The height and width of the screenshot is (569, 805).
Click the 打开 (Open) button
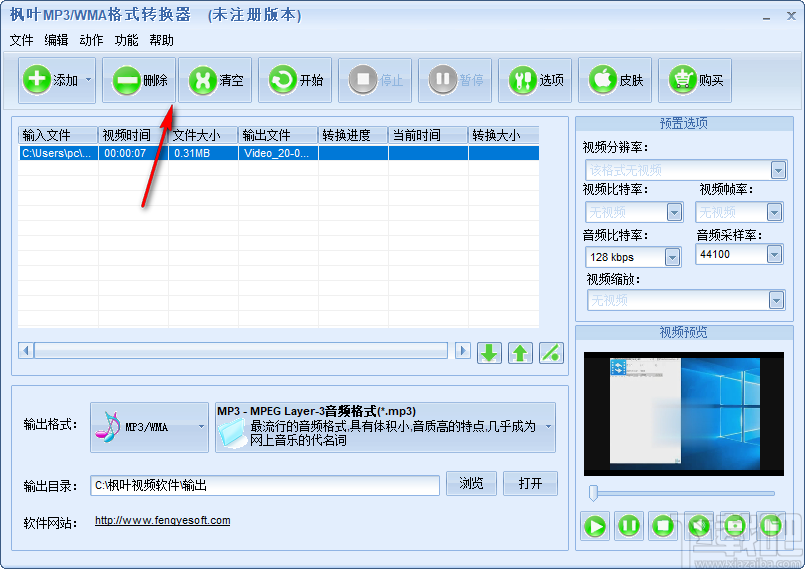point(530,483)
